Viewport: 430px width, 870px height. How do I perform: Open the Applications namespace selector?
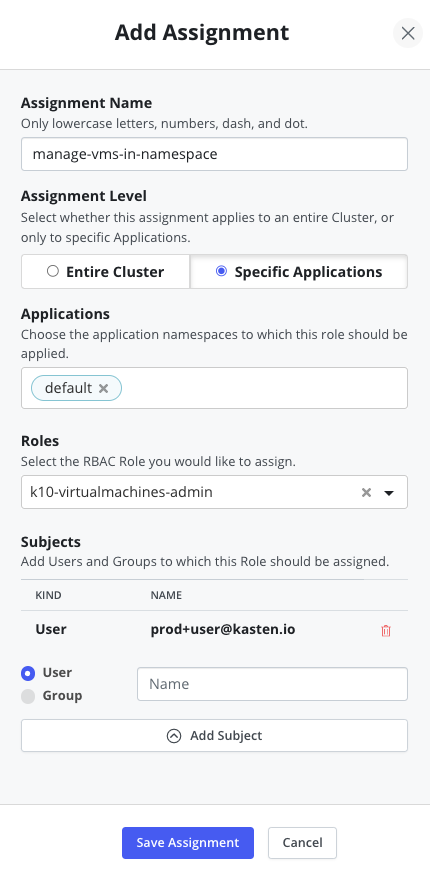click(214, 388)
